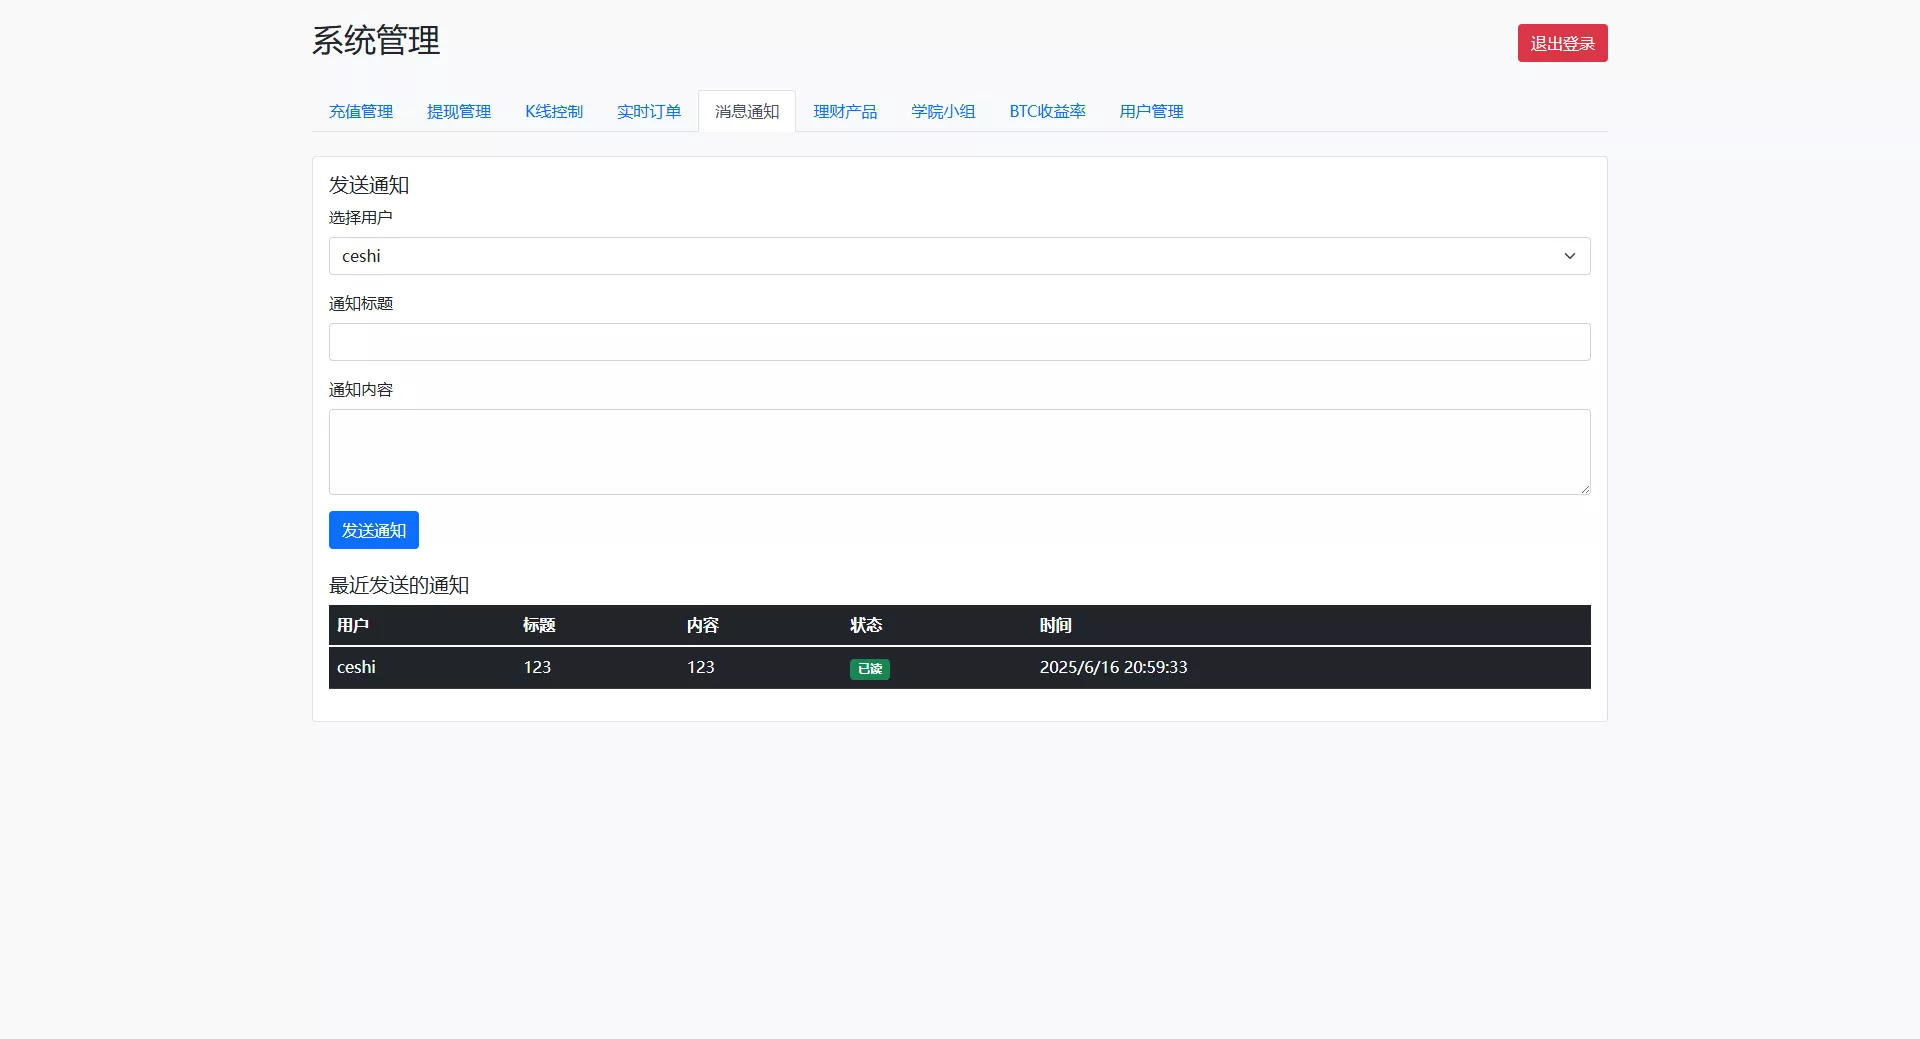Image resolution: width=1920 pixels, height=1039 pixels.
Task: Click the green 已读 status badge
Action: (x=869, y=669)
